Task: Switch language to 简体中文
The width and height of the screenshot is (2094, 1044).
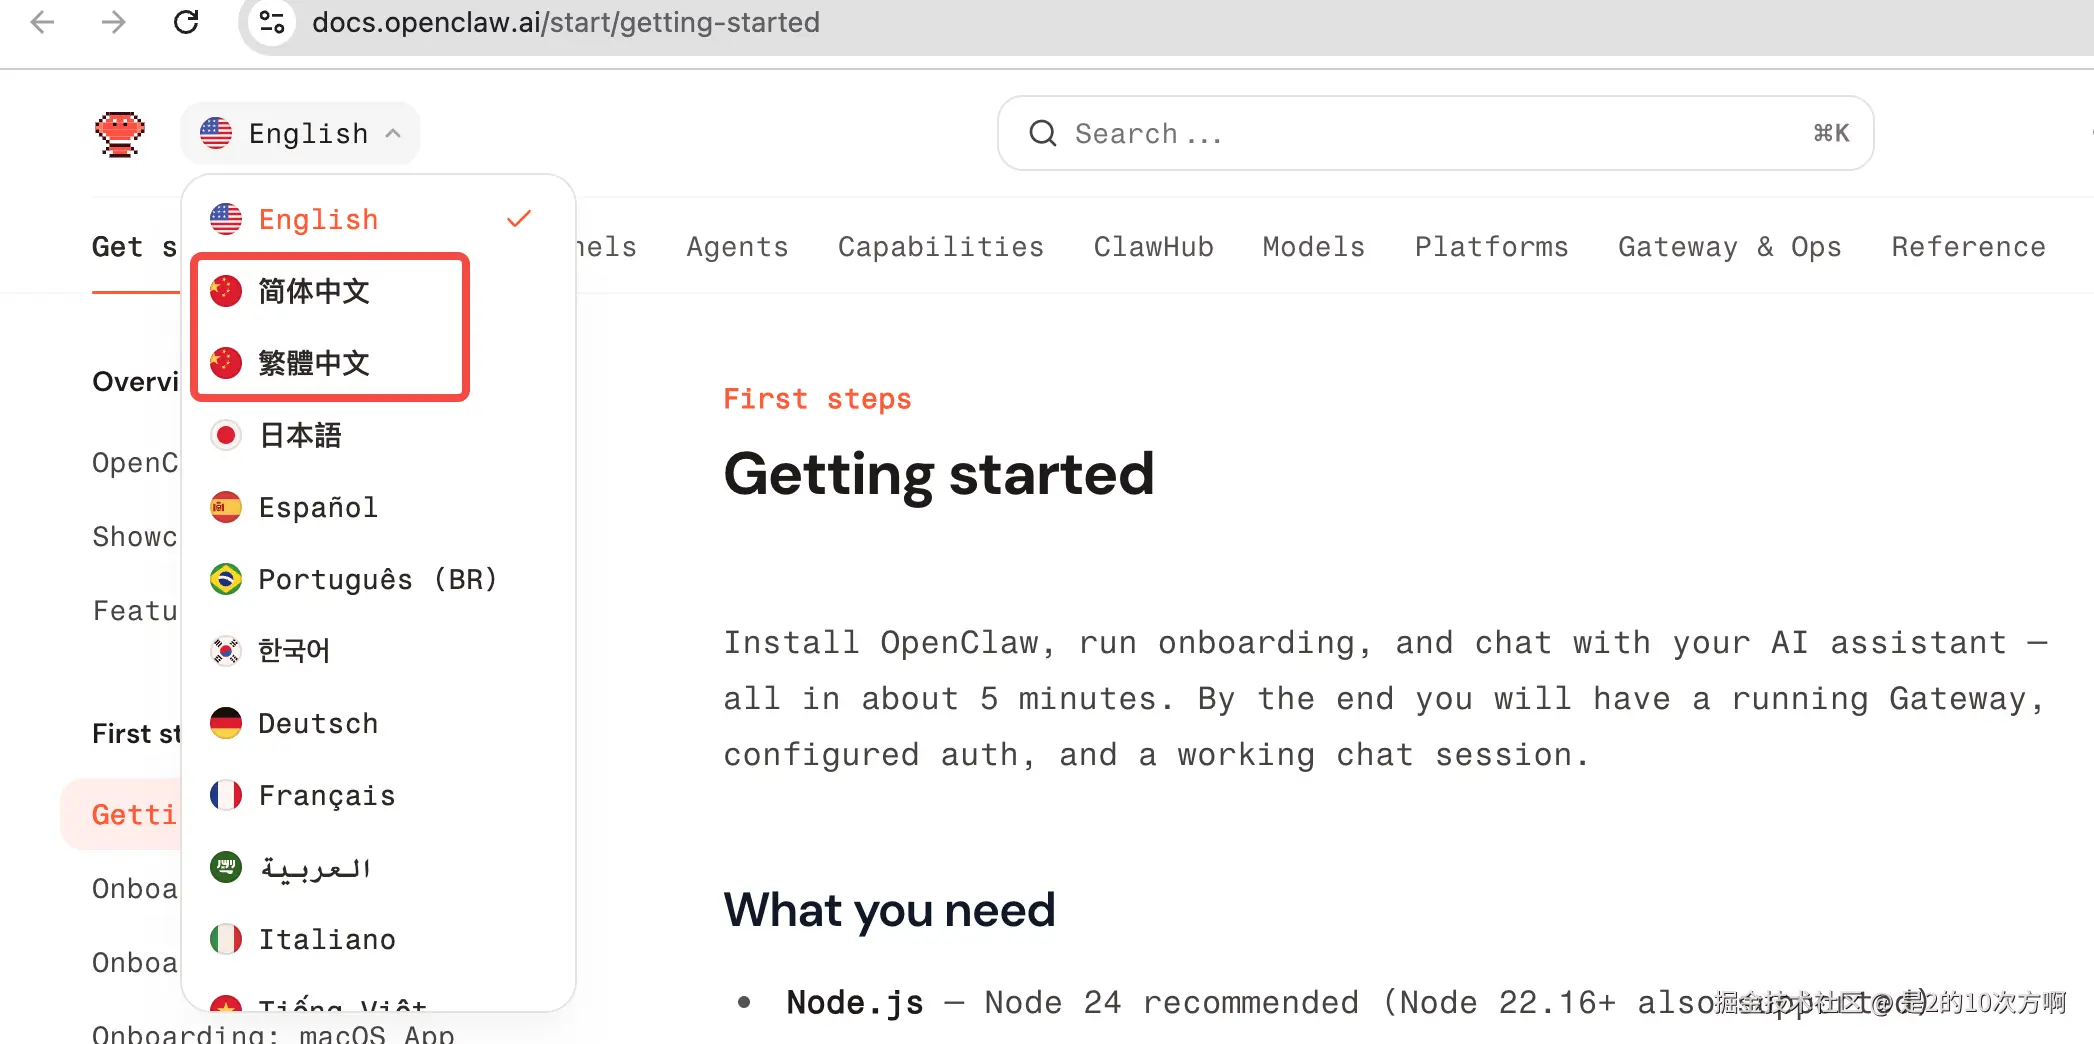Action: coord(330,291)
